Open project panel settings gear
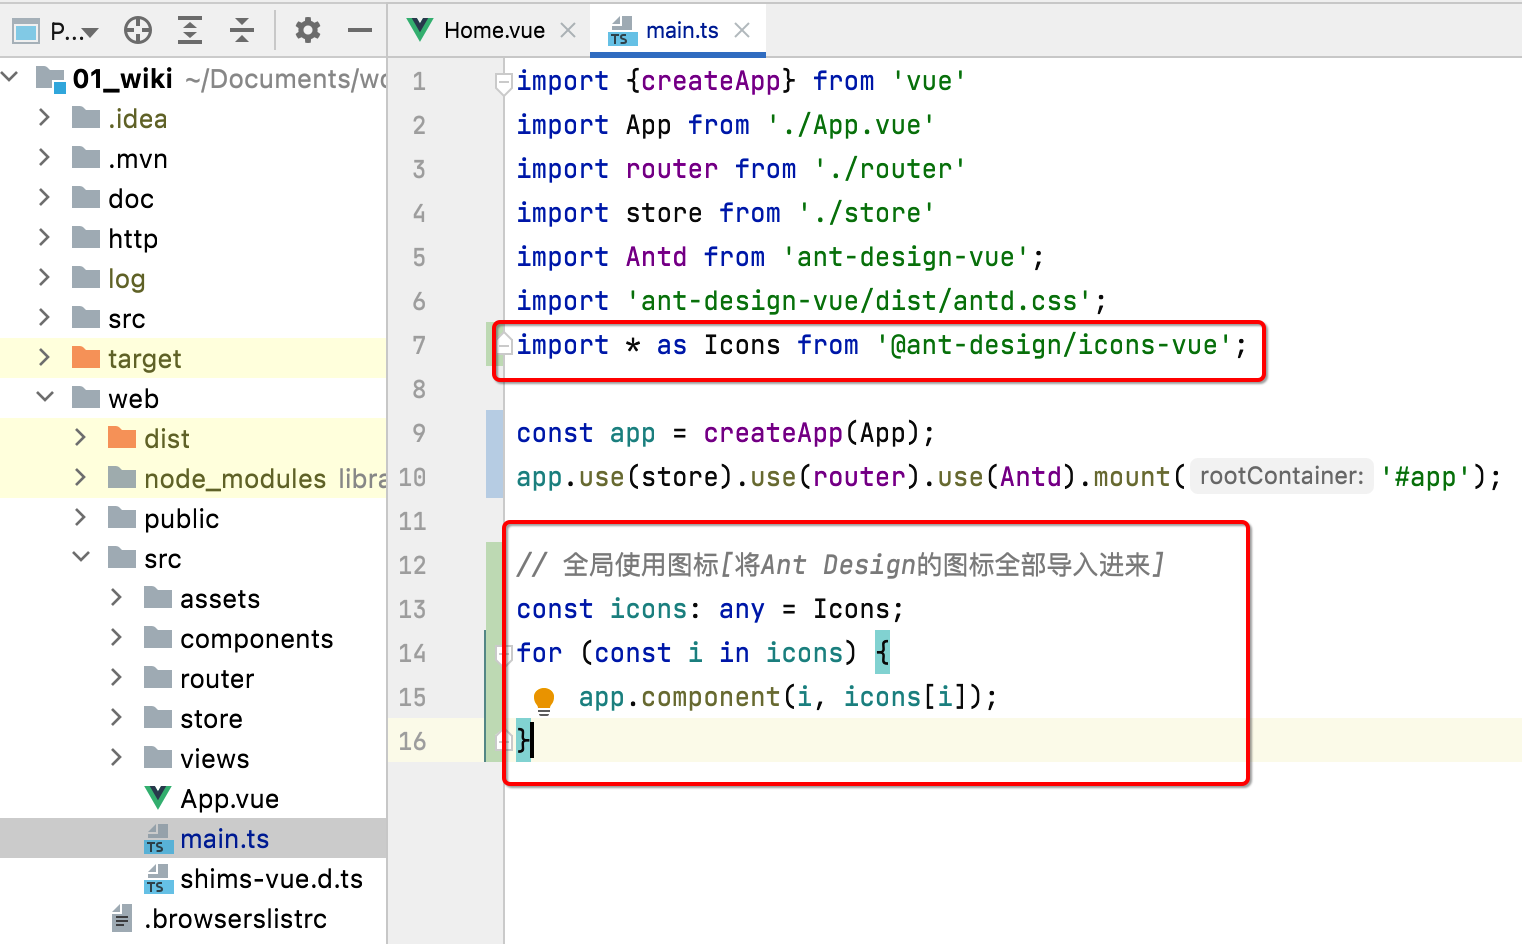Screen dimensions: 1522x944 click(308, 31)
